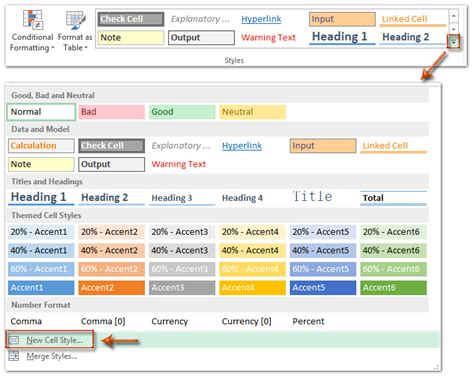Apply the Comma number format
The image size is (474, 378).
[41, 322]
